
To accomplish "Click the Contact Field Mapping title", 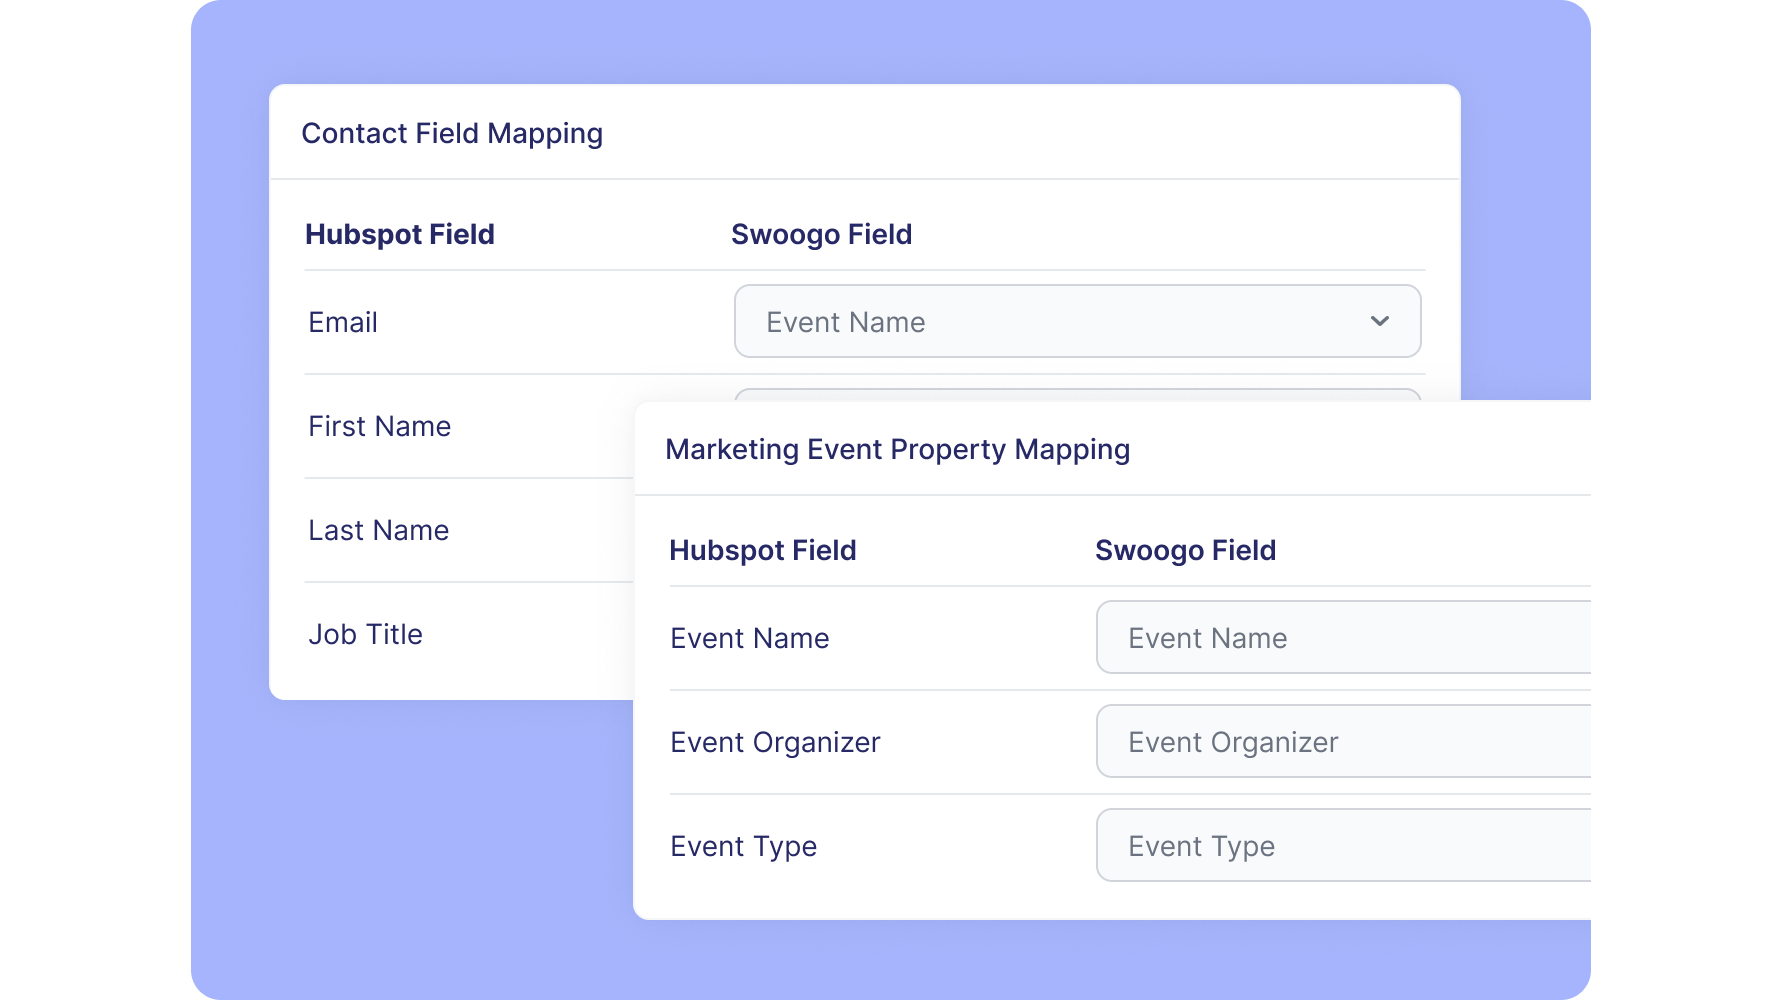I will click(452, 133).
